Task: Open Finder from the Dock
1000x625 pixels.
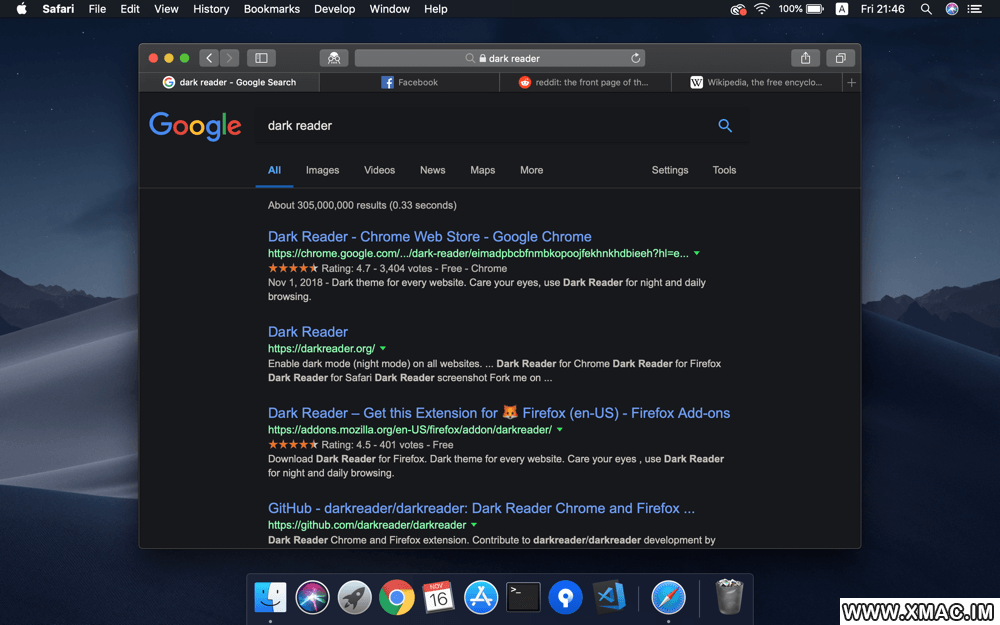Action: pos(270,598)
